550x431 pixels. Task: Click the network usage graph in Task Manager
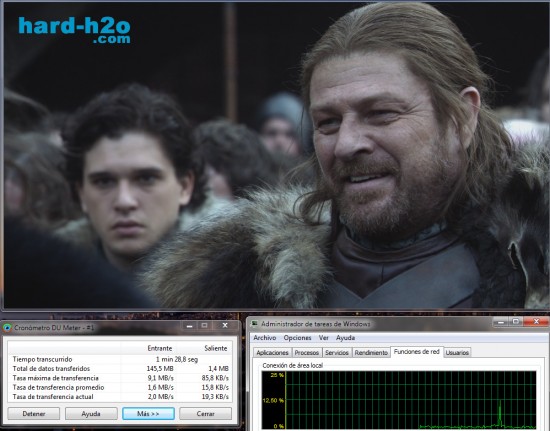[x=399, y=400]
